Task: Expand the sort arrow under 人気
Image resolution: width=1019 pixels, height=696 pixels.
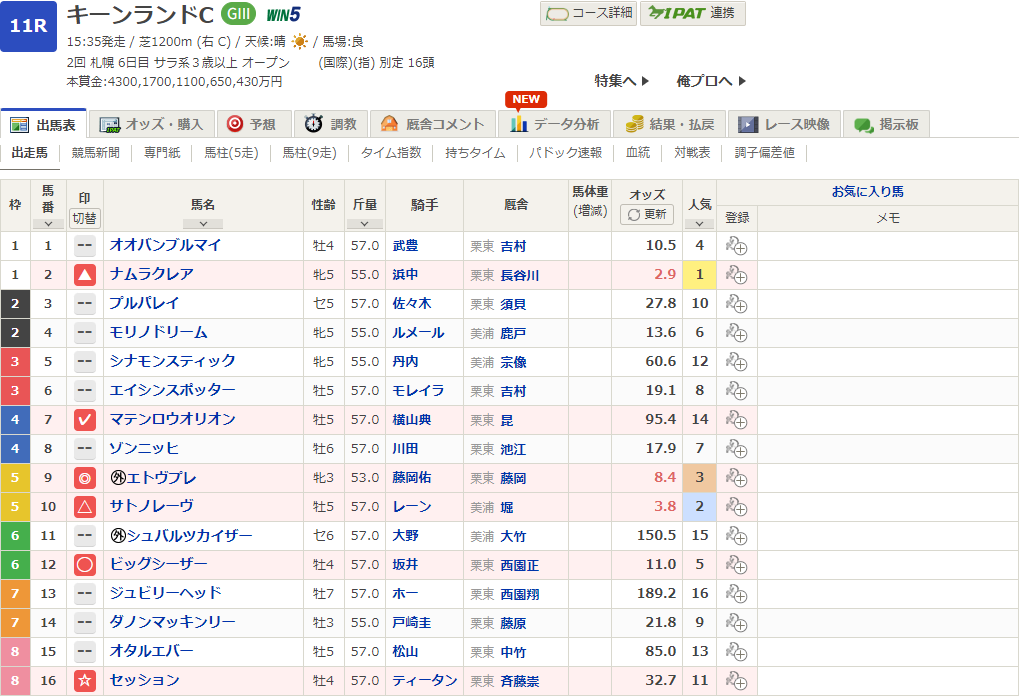Action: [x=699, y=224]
